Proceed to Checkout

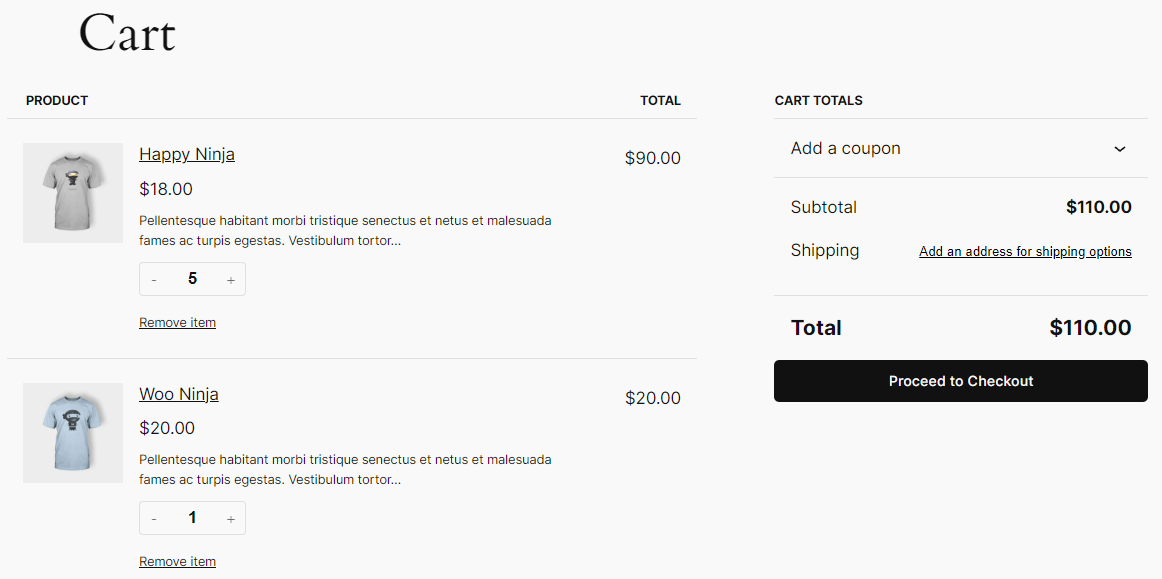point(960,381)
